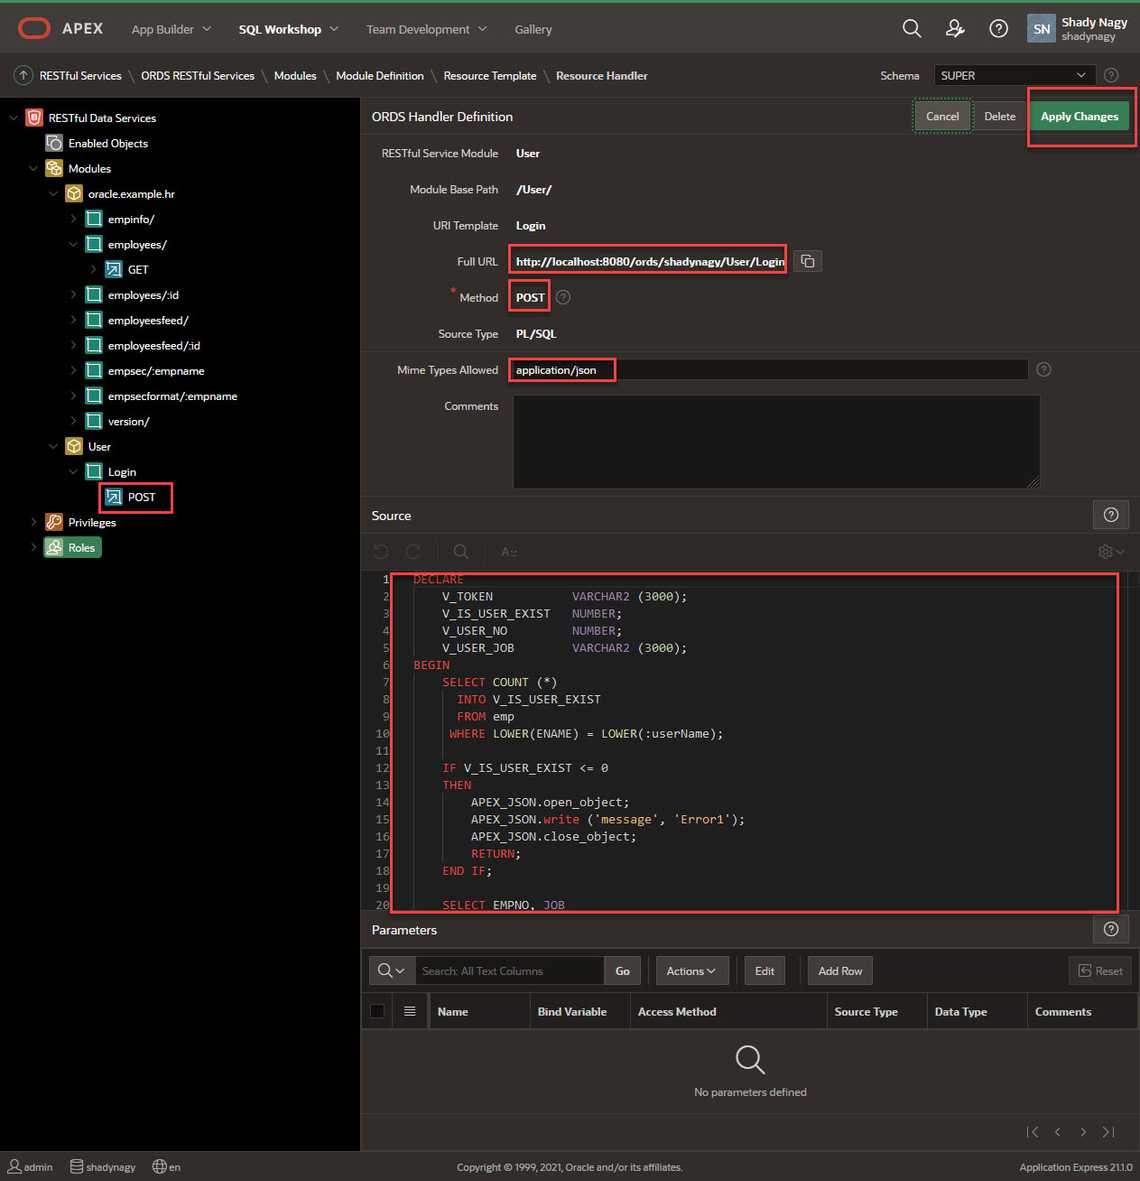This screenshot has height=1181, width=1140.
Task: Open the code editor settings gear
Action: click(x=1109, y=552)
